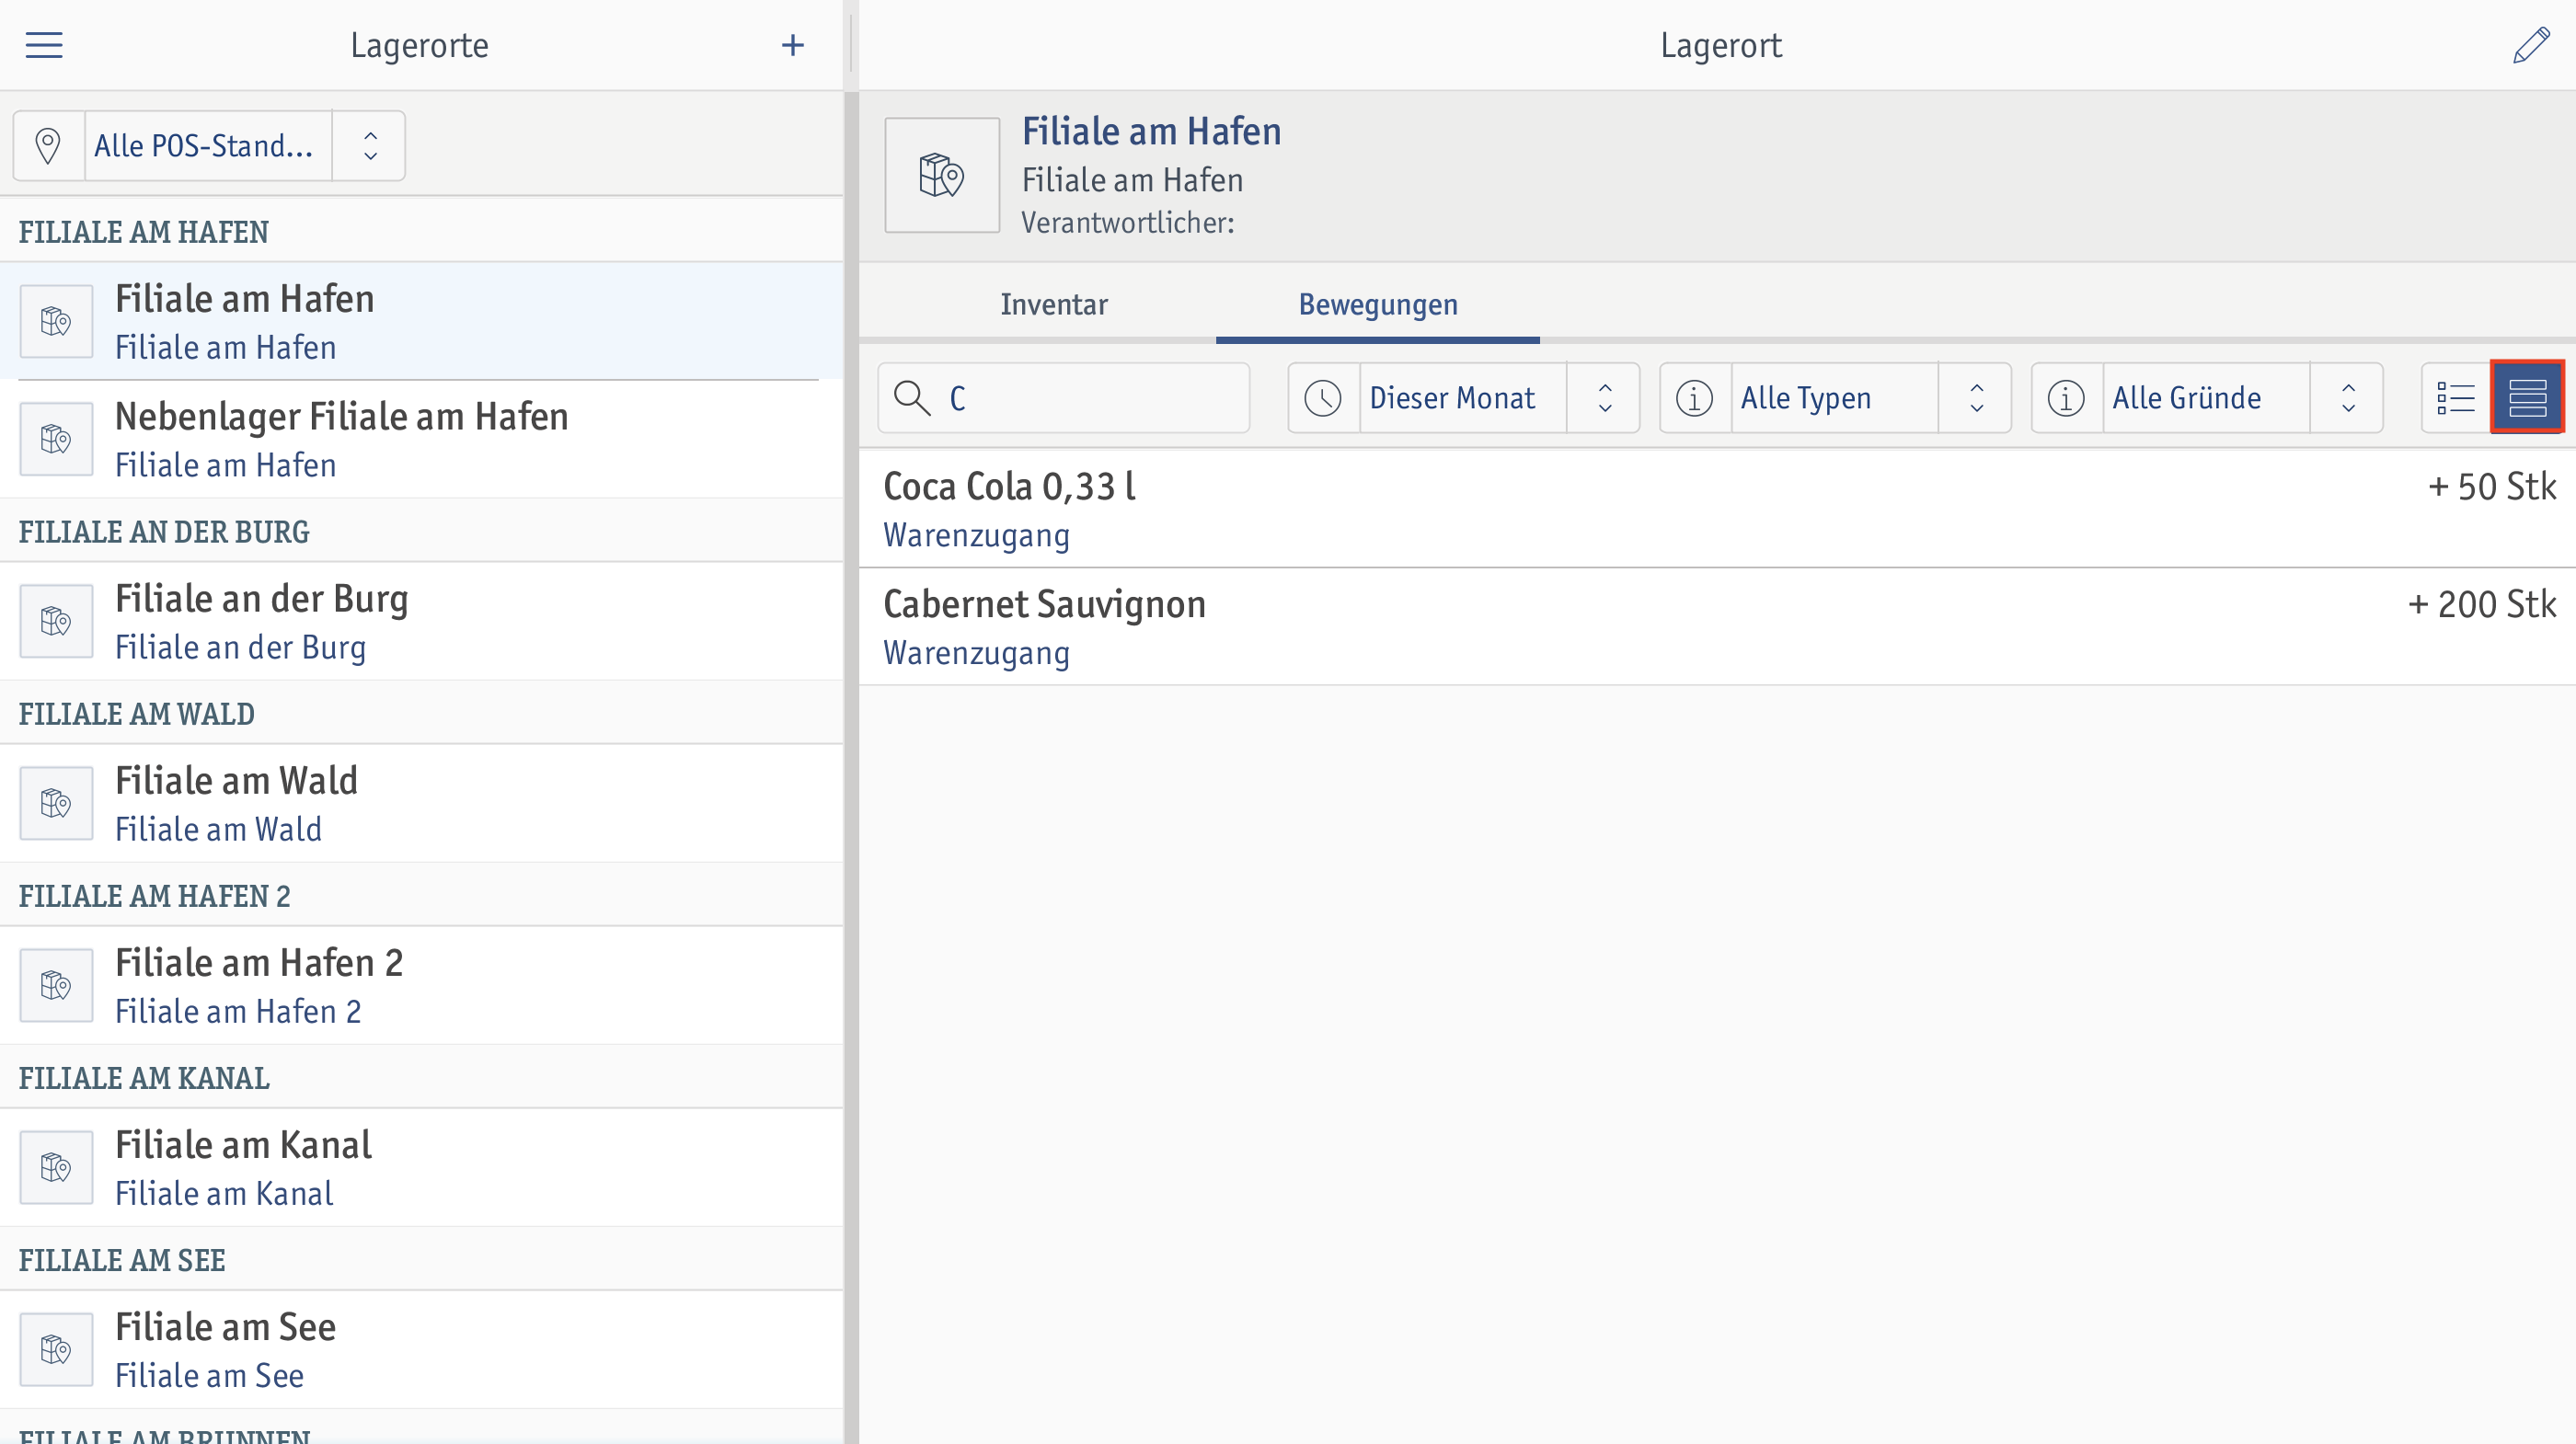The width and height of the screenshot is (2576, 1444).
Task: Click the stepper arrows of Alle Typen
Action: 1977,398
